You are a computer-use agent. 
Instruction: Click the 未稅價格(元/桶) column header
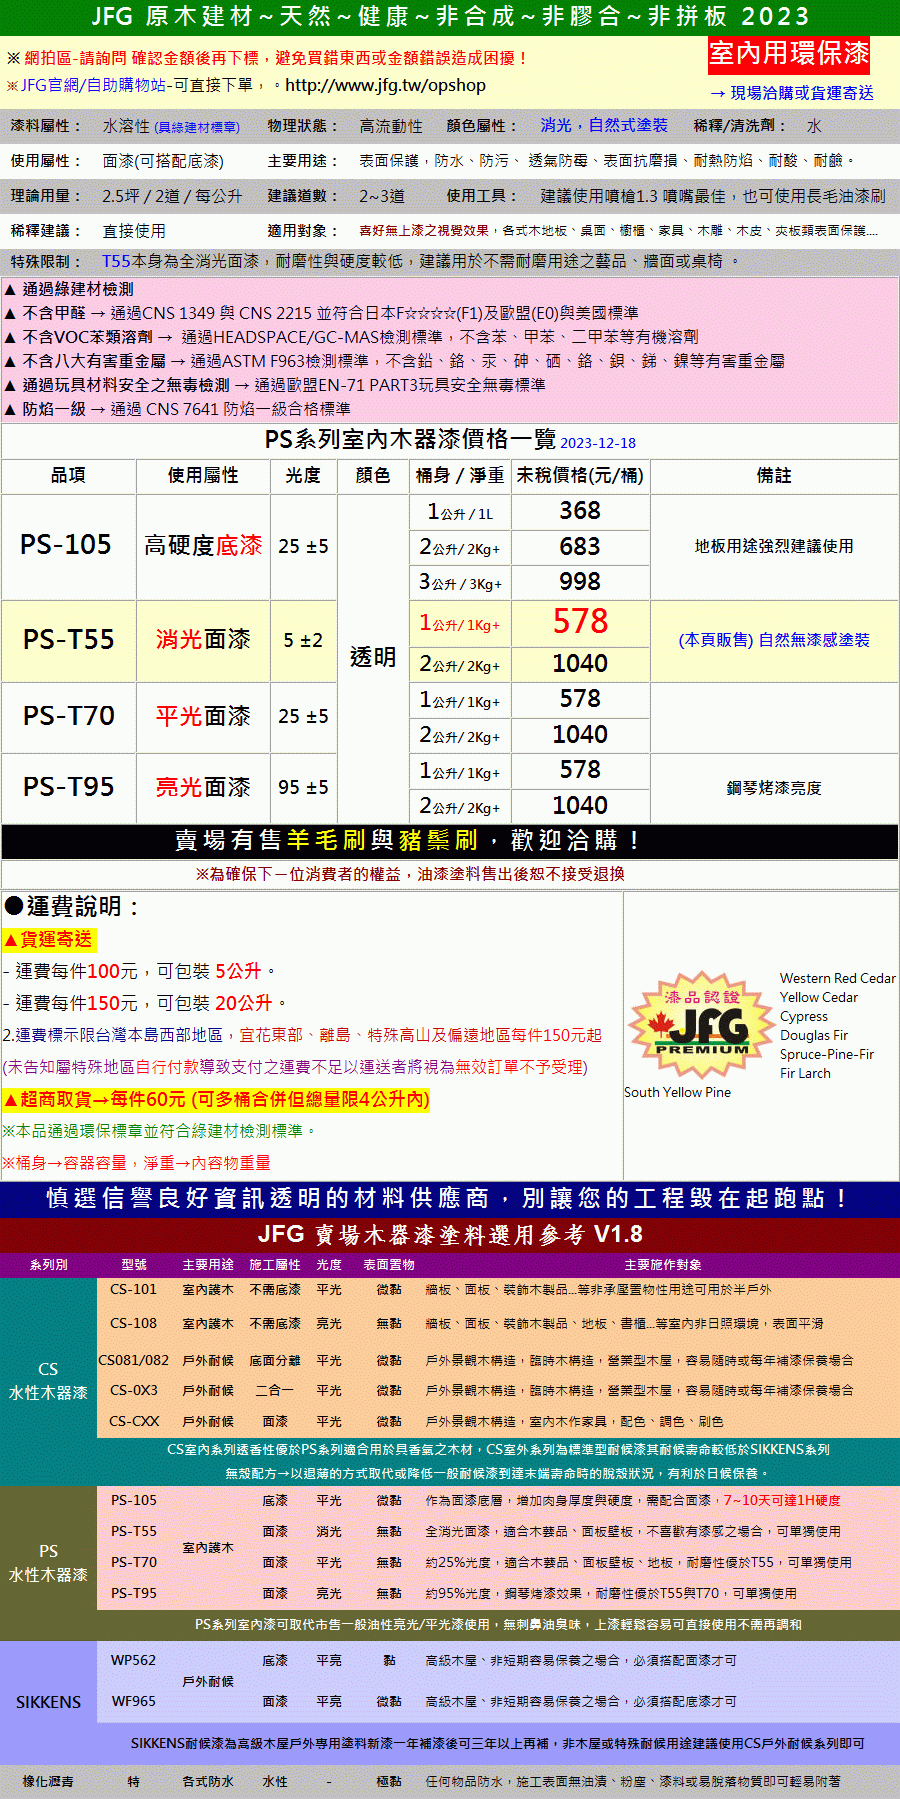(580, 476)
